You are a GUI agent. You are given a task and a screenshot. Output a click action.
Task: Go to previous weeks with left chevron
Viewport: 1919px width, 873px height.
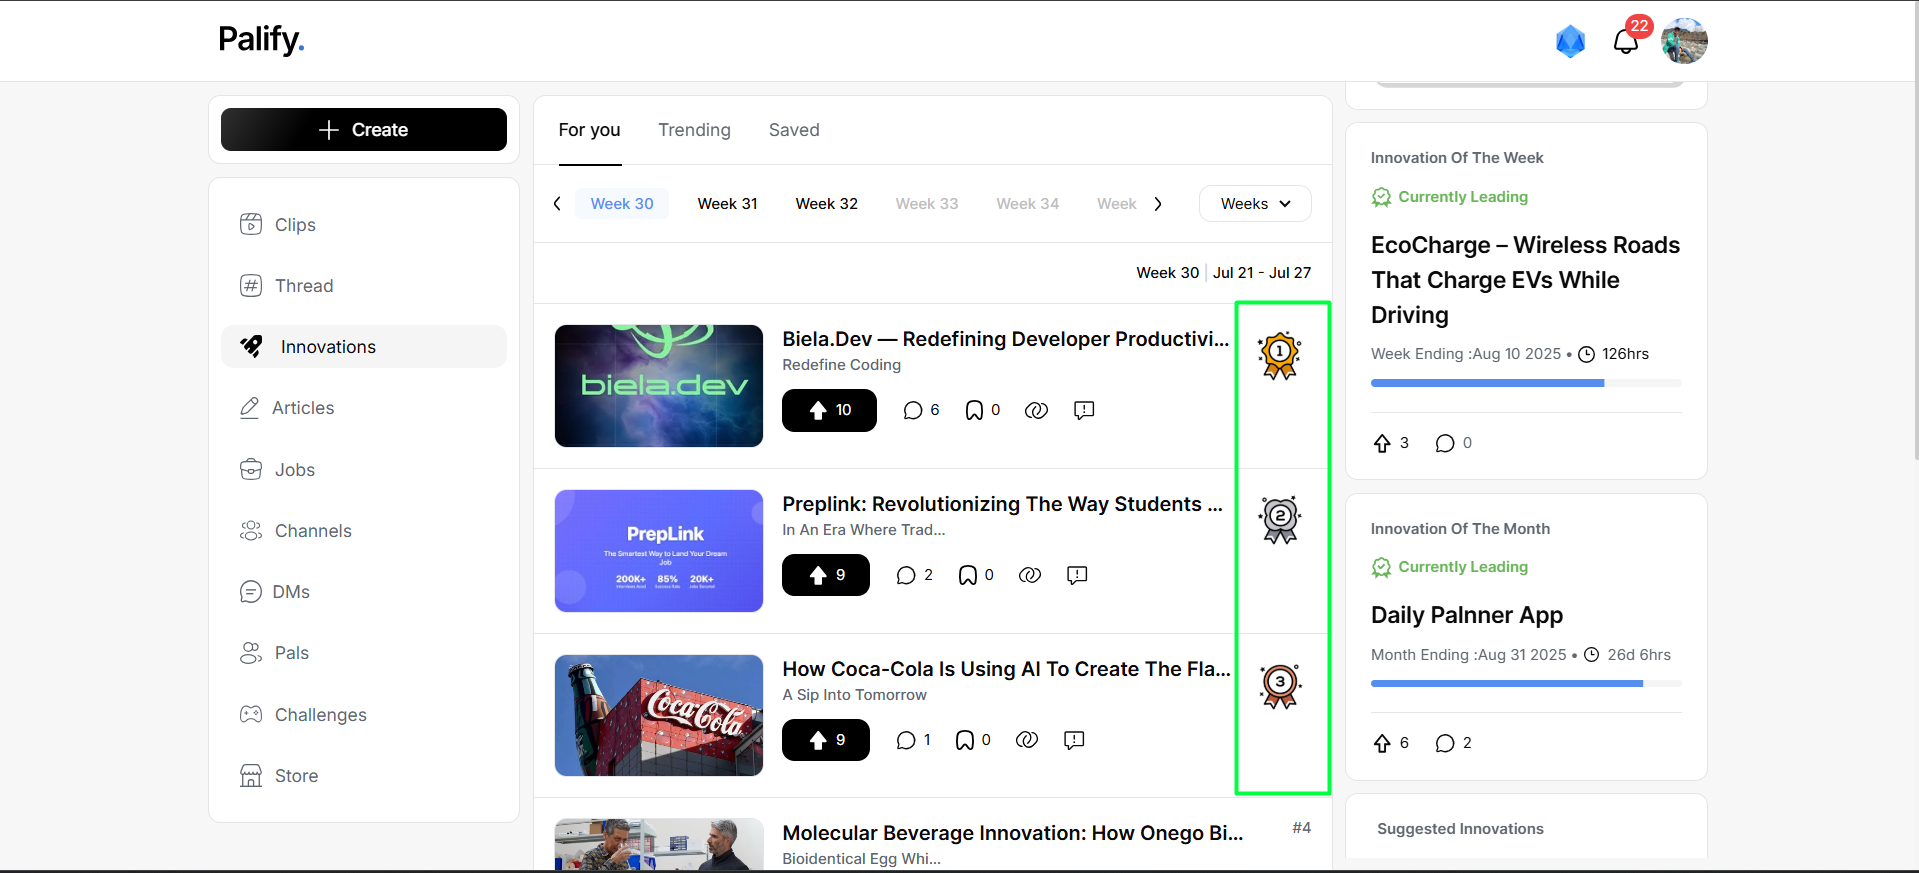(557, 204)
